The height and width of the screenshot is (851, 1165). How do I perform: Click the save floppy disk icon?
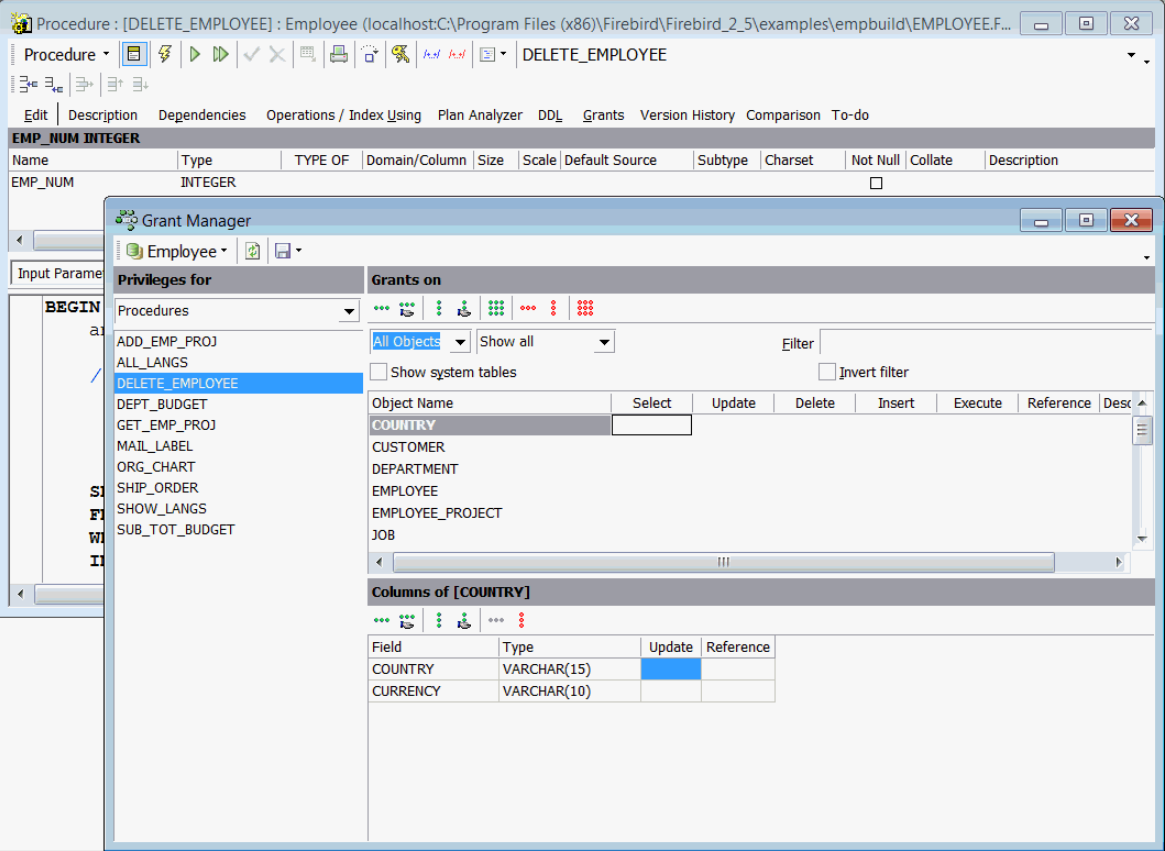pos(282,251)
